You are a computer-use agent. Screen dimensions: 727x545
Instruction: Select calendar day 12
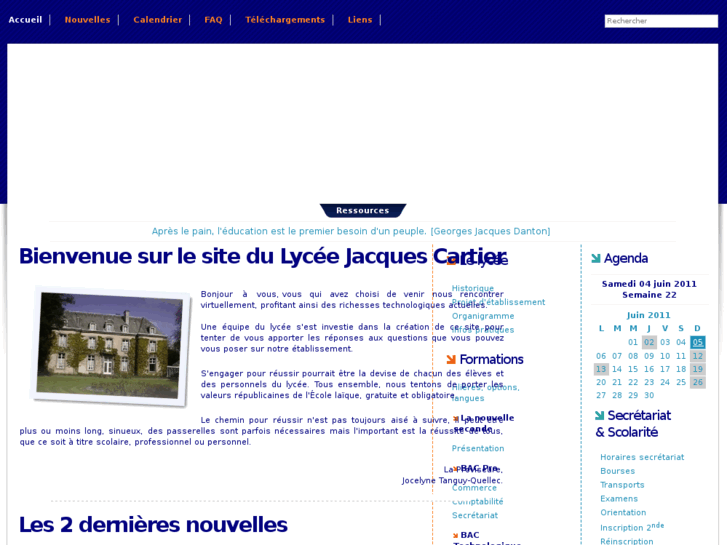pos(698,356)
